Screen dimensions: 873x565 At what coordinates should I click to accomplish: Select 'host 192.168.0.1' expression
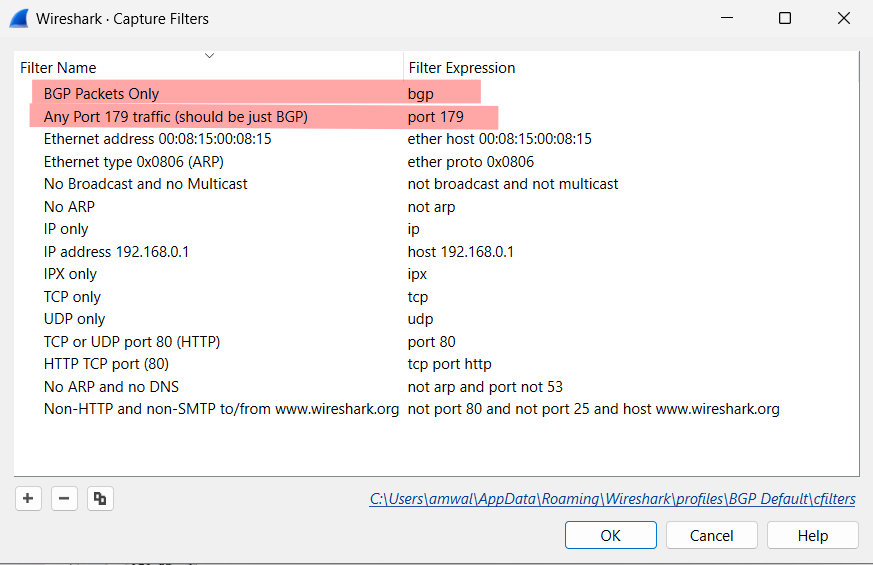(x=460, y=252)
